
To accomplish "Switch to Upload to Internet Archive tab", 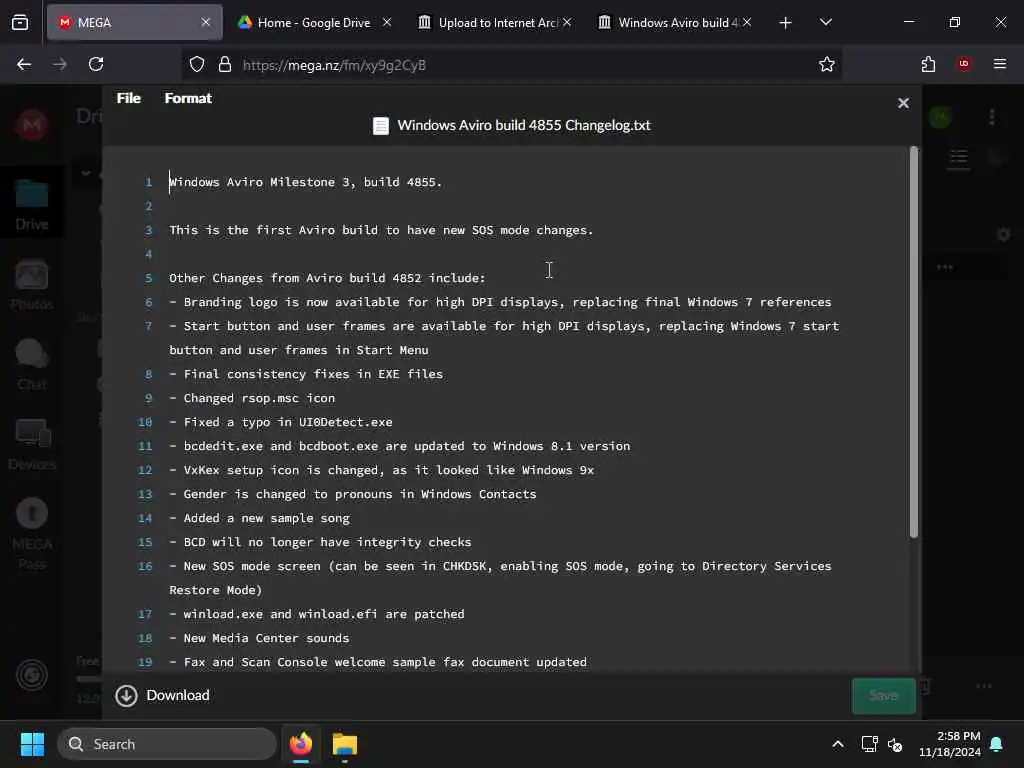I will (x=494, y=22).
